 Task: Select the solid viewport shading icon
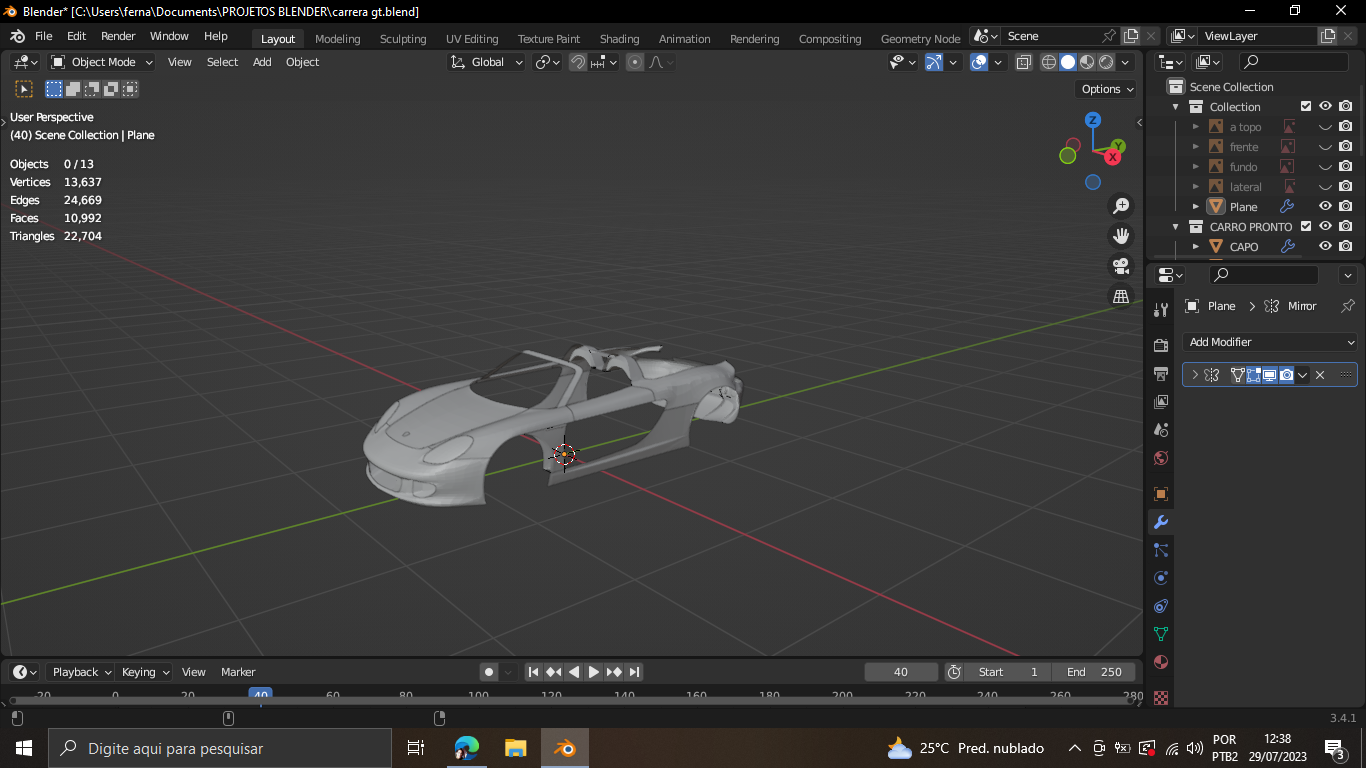pos(1068,62)
